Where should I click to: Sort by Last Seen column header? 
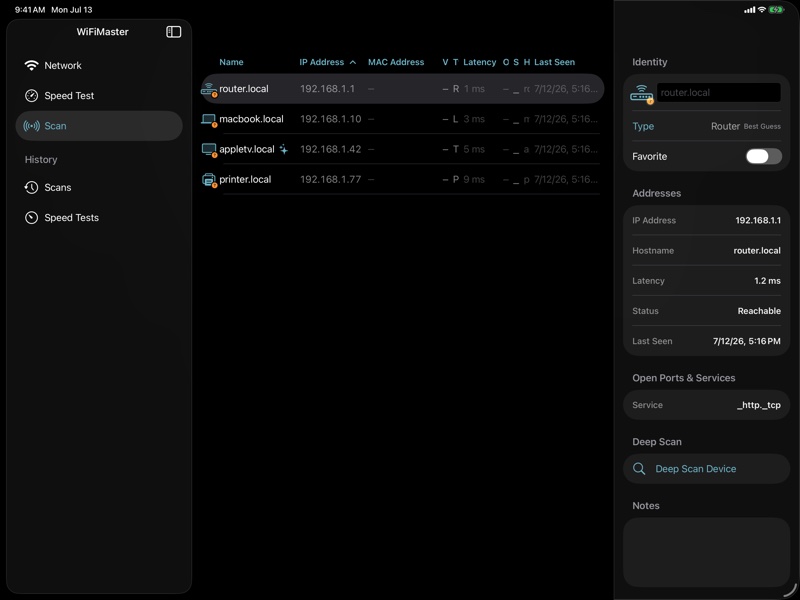pos(554,62)
